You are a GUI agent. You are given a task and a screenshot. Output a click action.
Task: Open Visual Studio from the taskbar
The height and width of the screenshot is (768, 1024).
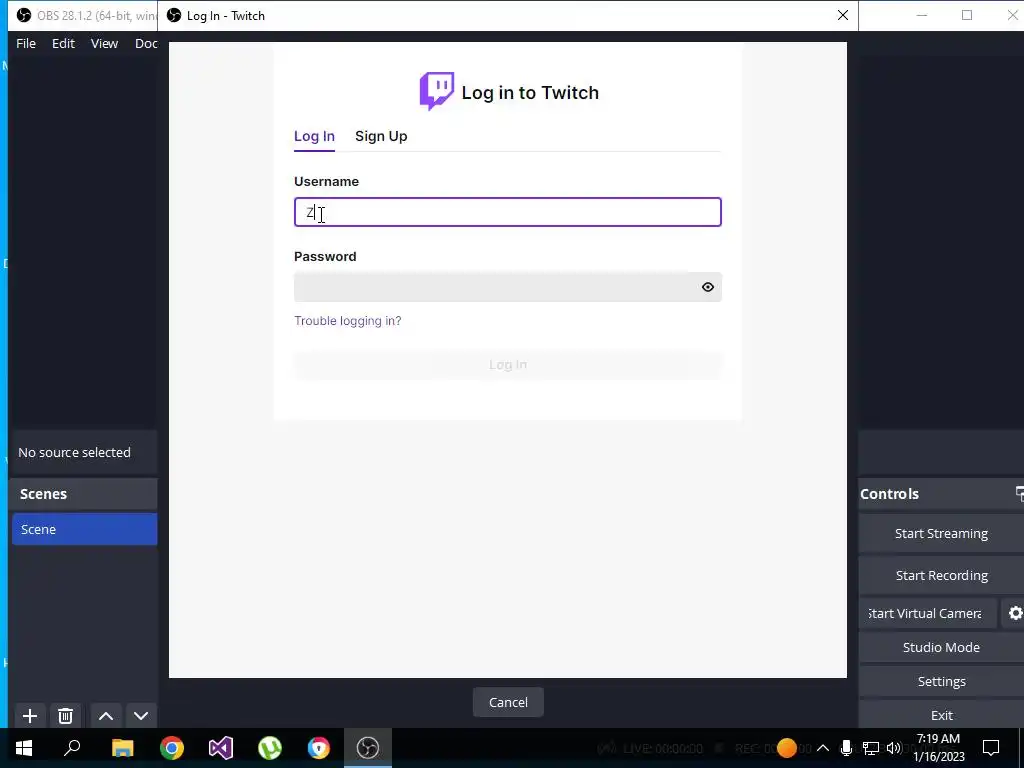221,748
